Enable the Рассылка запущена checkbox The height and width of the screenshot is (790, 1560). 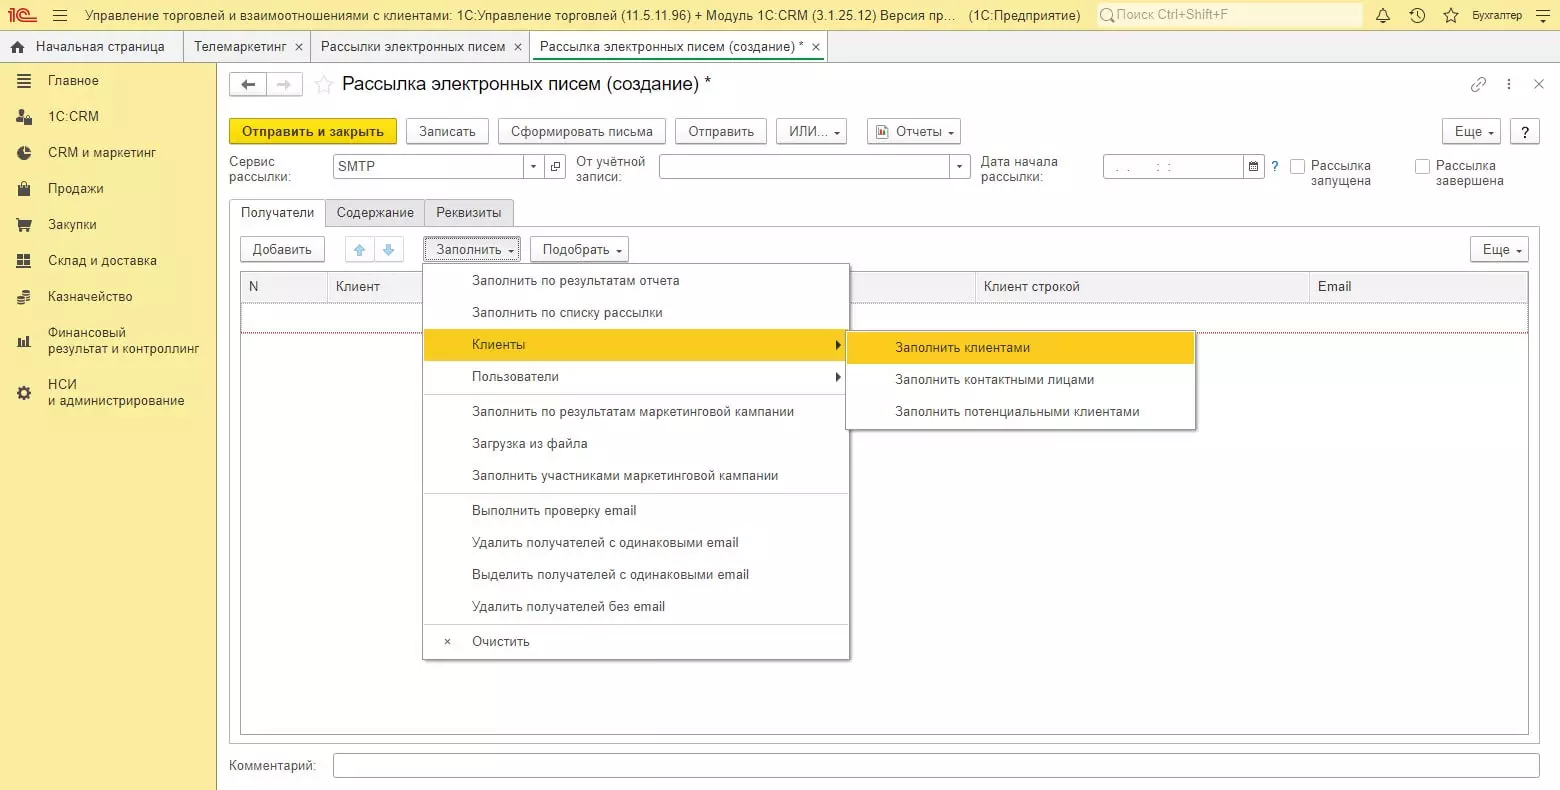(1298, 167)
